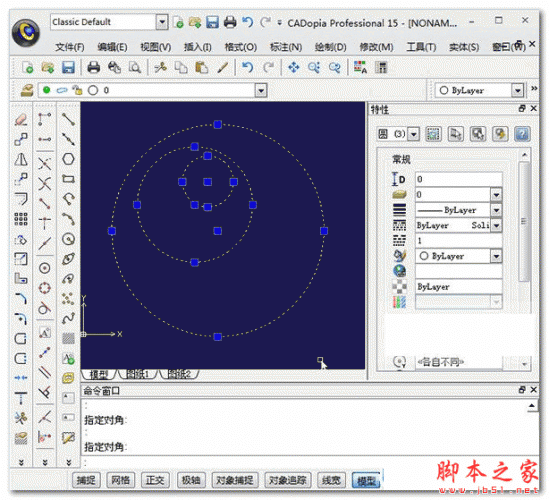The height and width of the screenshot is (500, 549).
Task: Click the 线宽 lineweight status button
Action: click(x=331, y=480)
